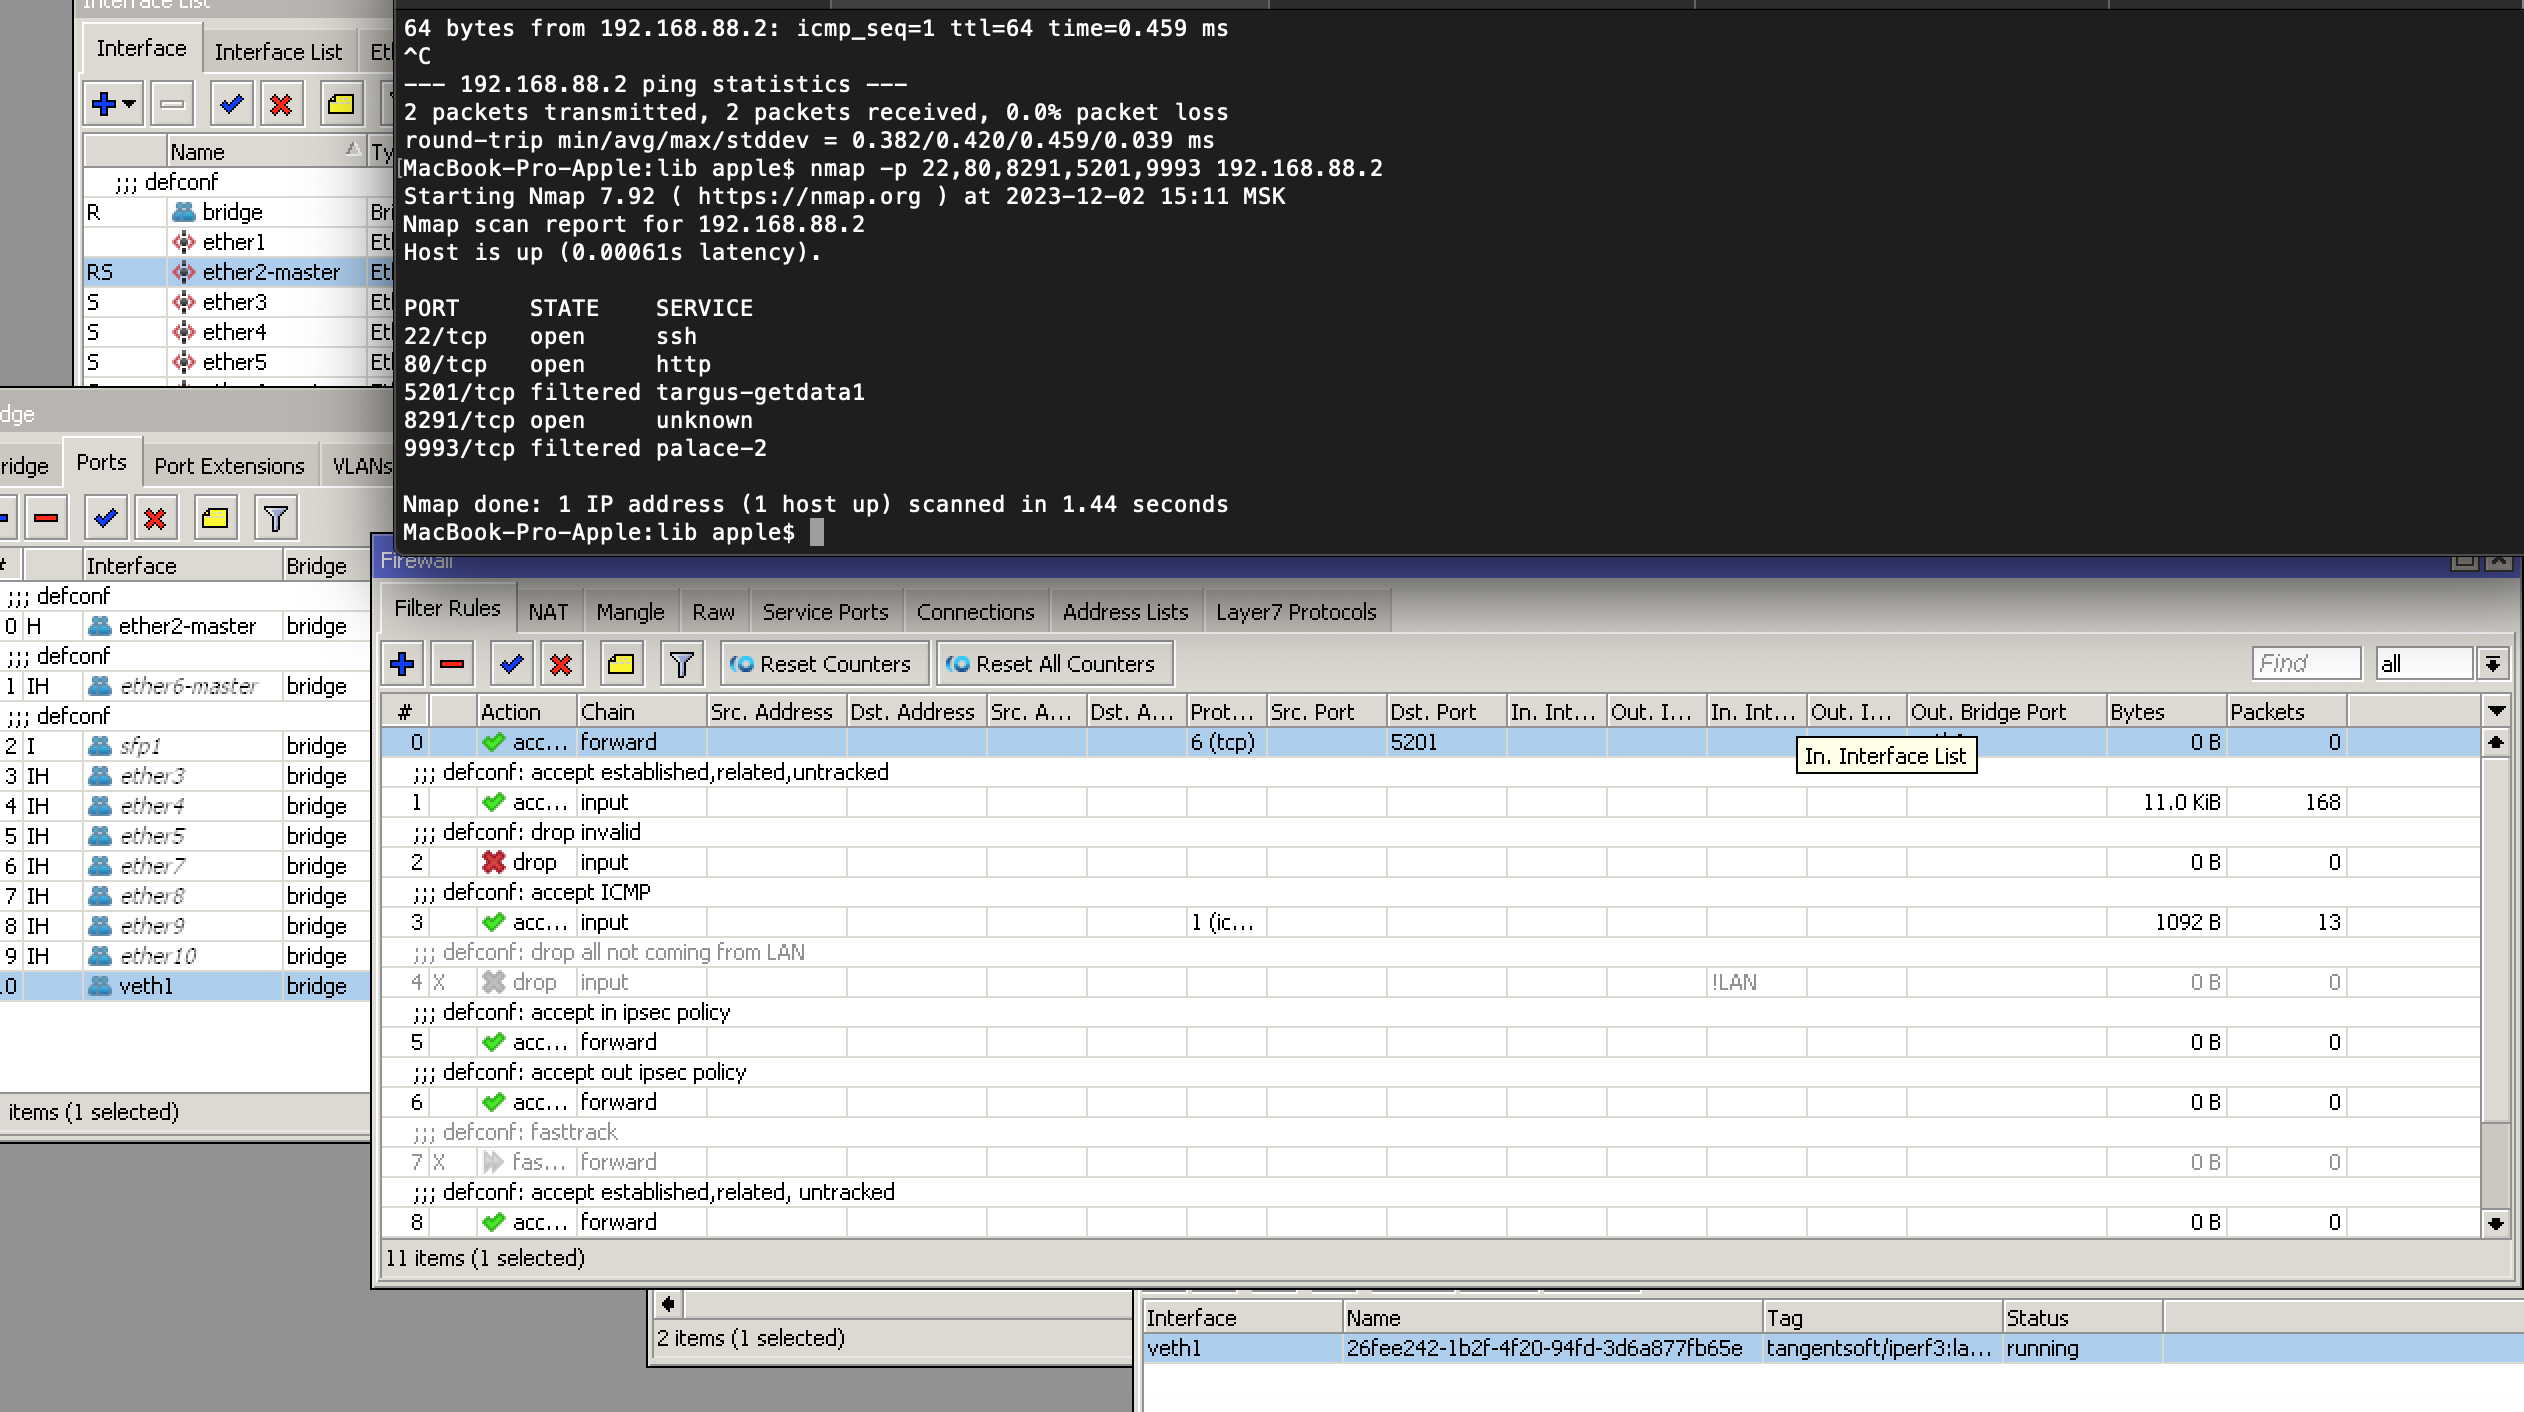Select ether6-master bridge port row
The width and height of the screenshot is (2524, 1412).
(x=185, y=686)
